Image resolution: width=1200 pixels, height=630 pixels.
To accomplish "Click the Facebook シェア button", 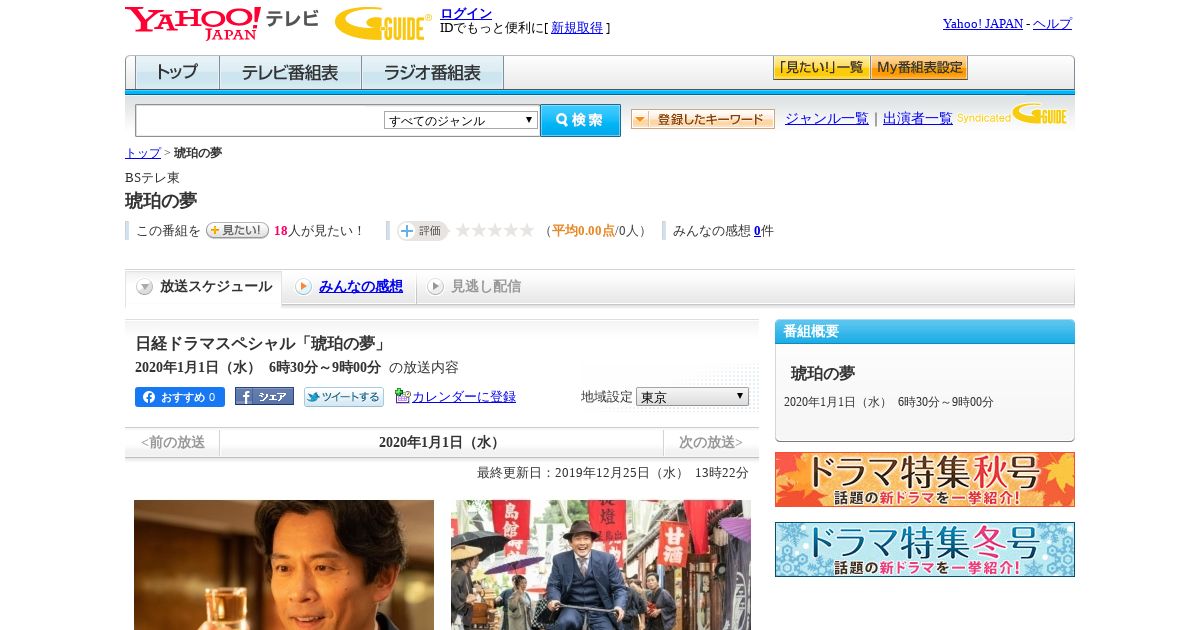I will (264, 396).
